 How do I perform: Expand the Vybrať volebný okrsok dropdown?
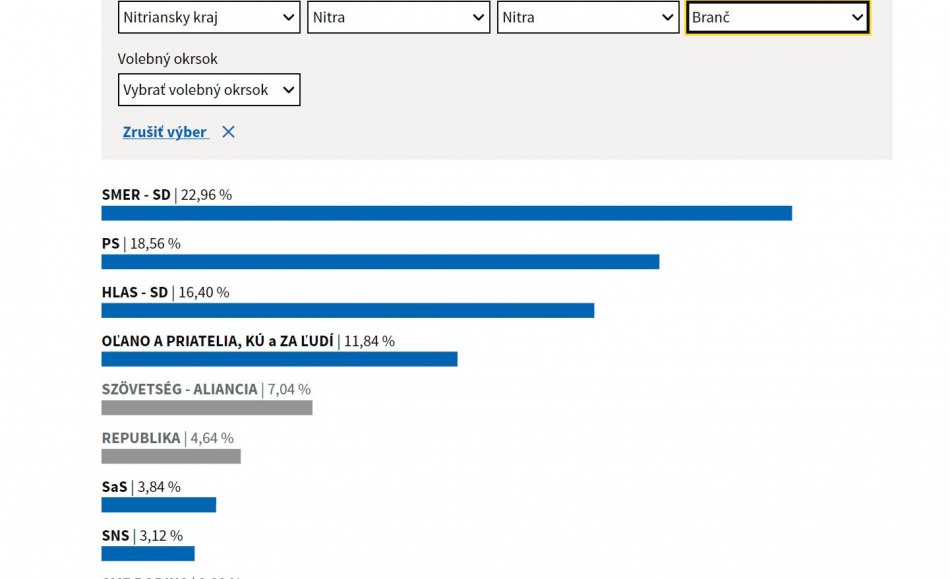[x=209, y=90]
